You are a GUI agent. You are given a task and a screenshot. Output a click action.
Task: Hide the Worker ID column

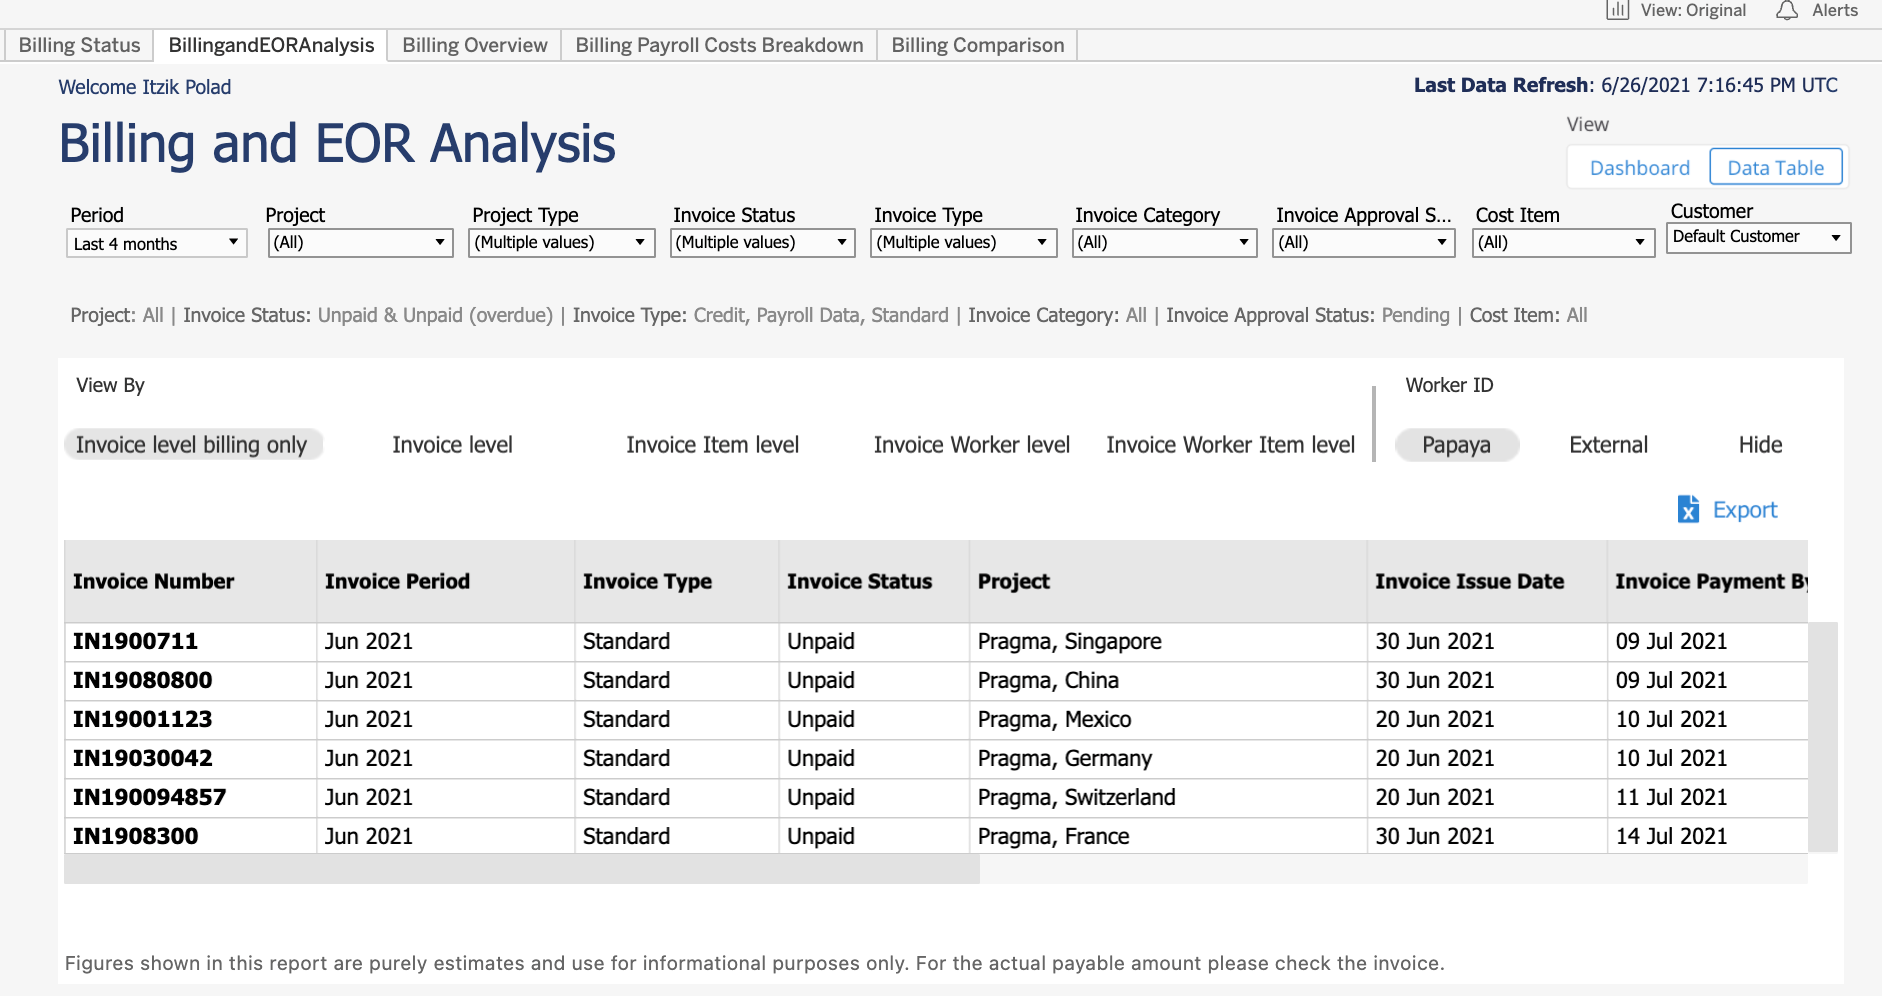click(x=1760, y=444)
